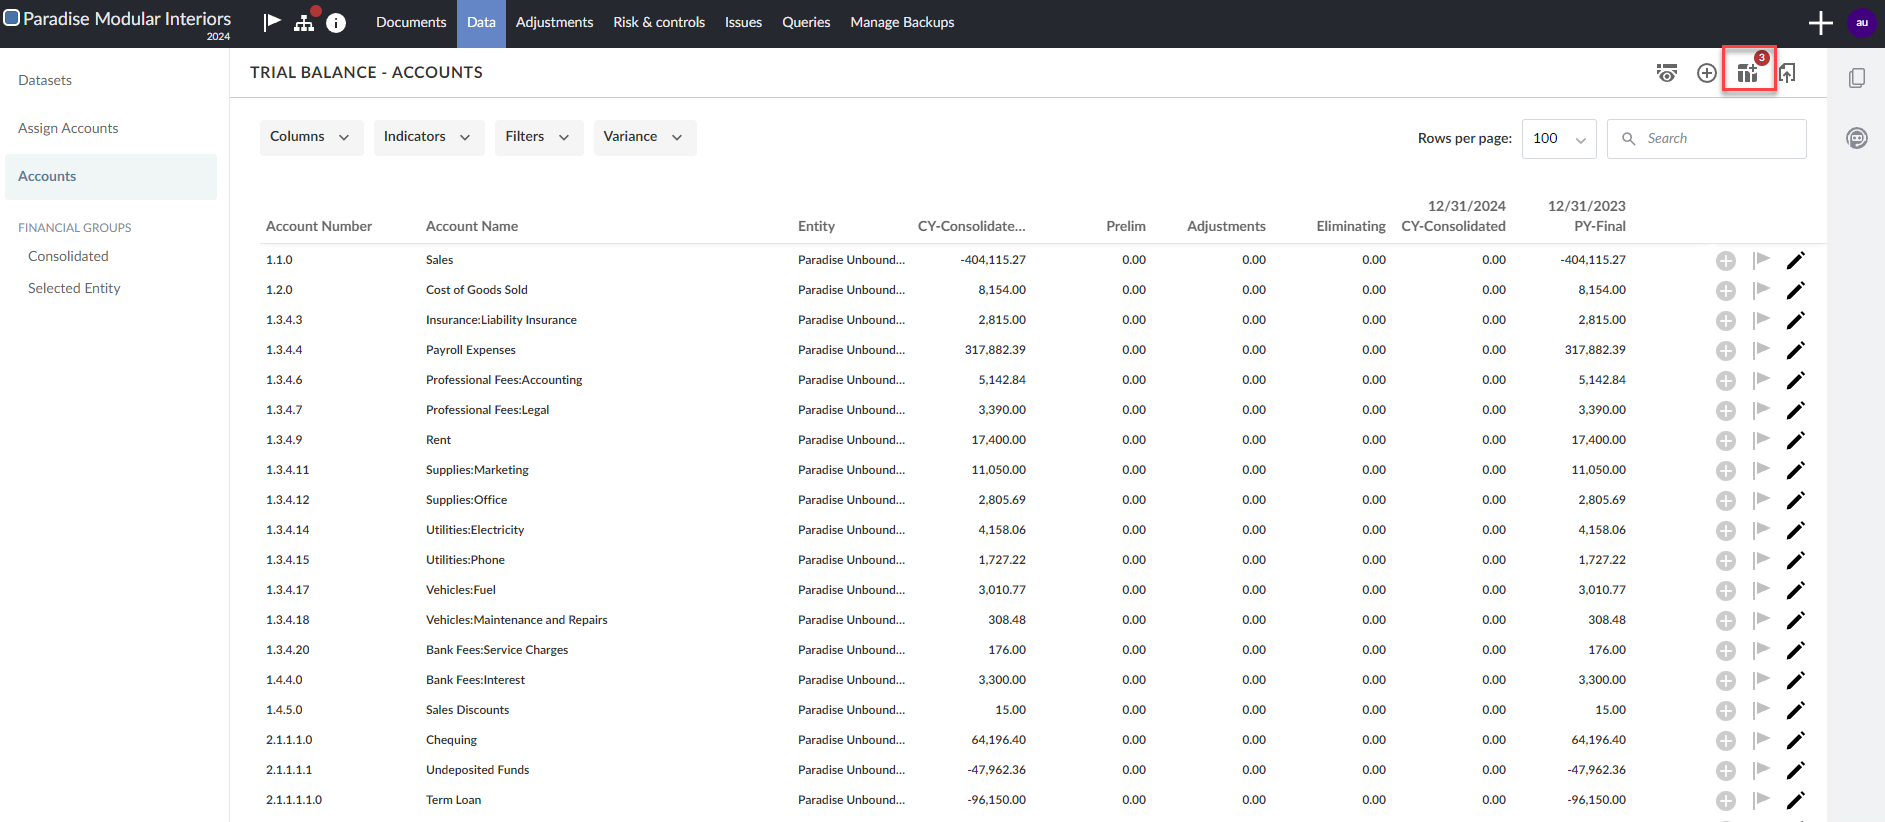This screenshot has height=822, width=1885.
Task: Click the upload document icon
Action: 1788,73
